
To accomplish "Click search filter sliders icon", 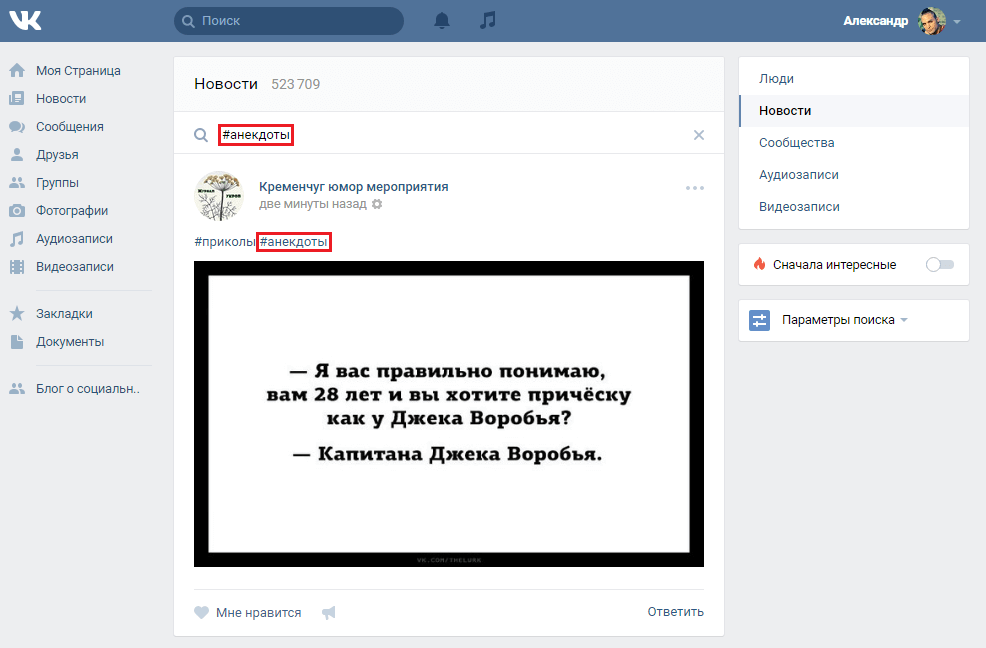I will click(760, 320).
